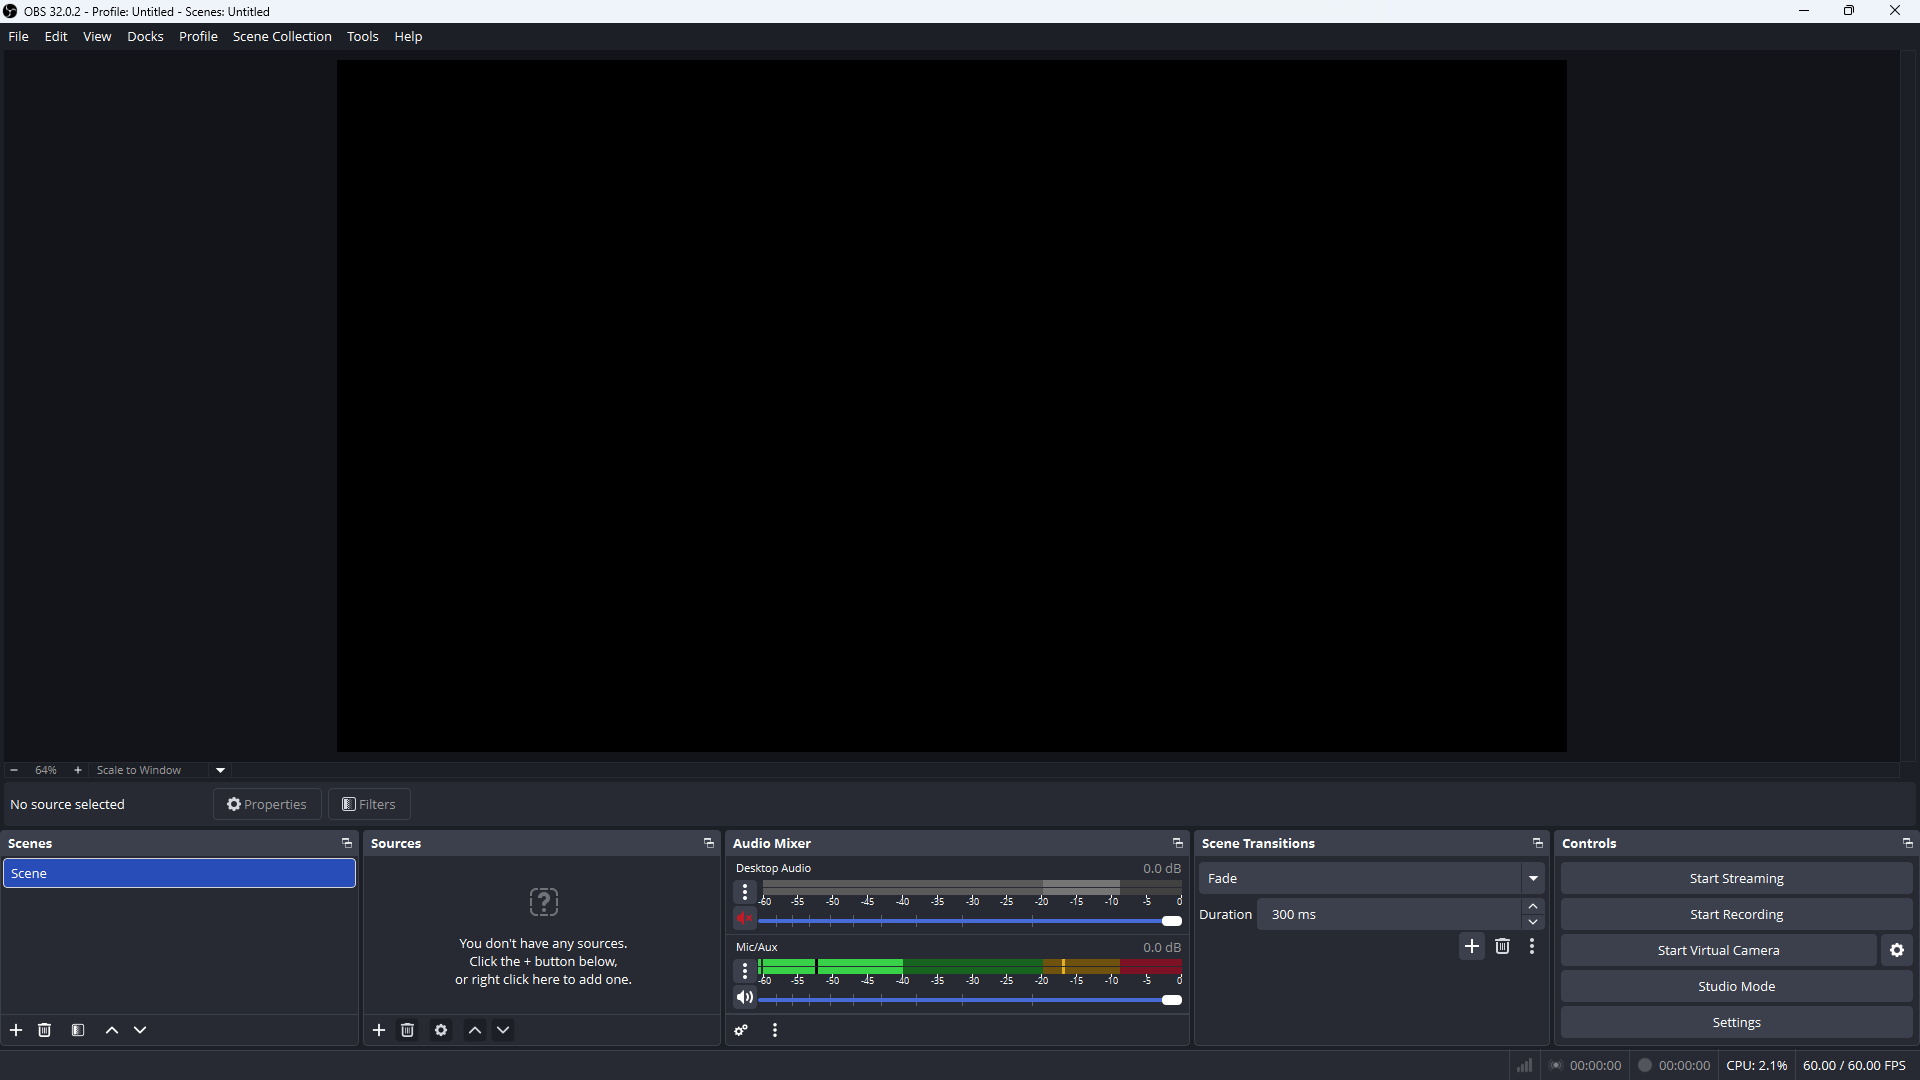Open Desktop Audio options via kebab menu
The image size is (1920, 1080).
[x=745, y=892]
